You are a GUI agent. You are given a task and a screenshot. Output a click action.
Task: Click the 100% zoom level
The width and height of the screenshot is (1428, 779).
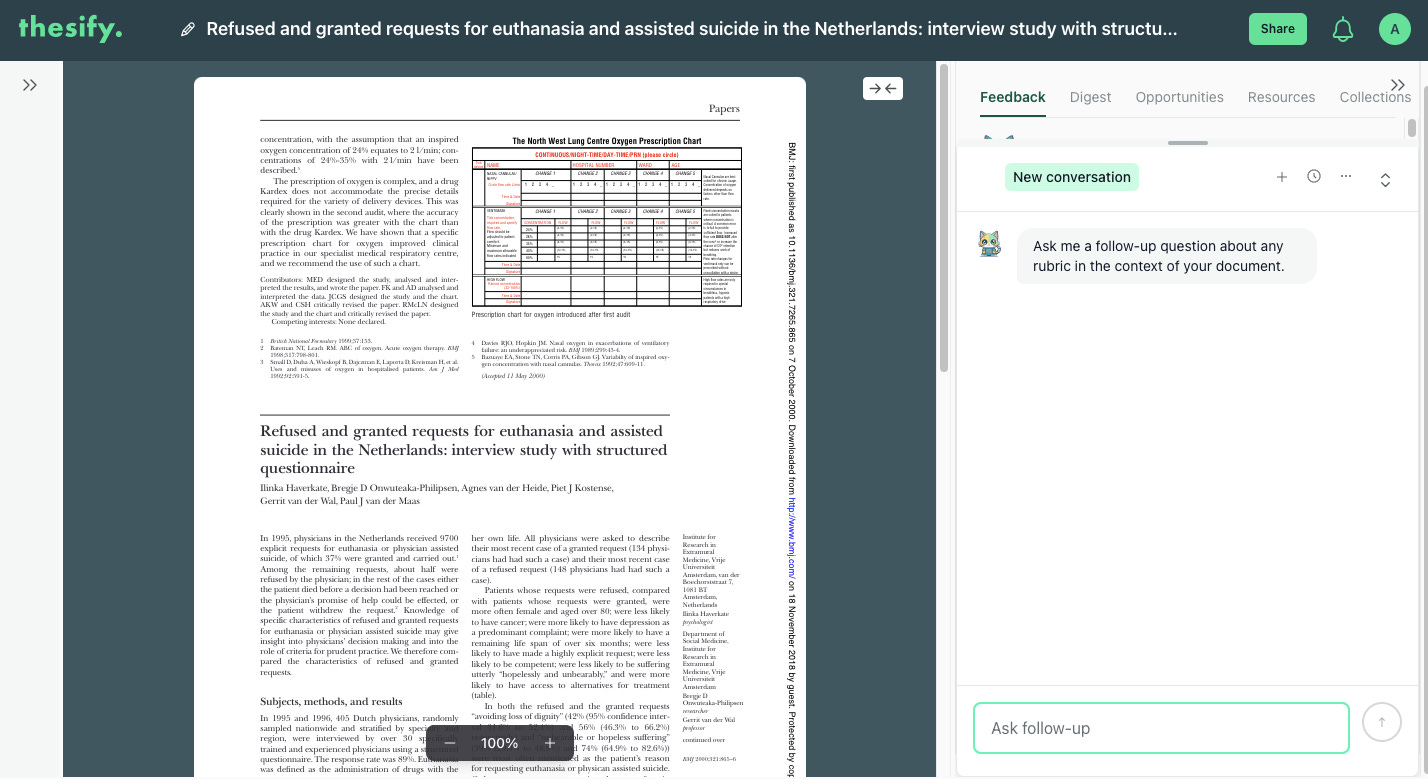(x=499, y=743)
